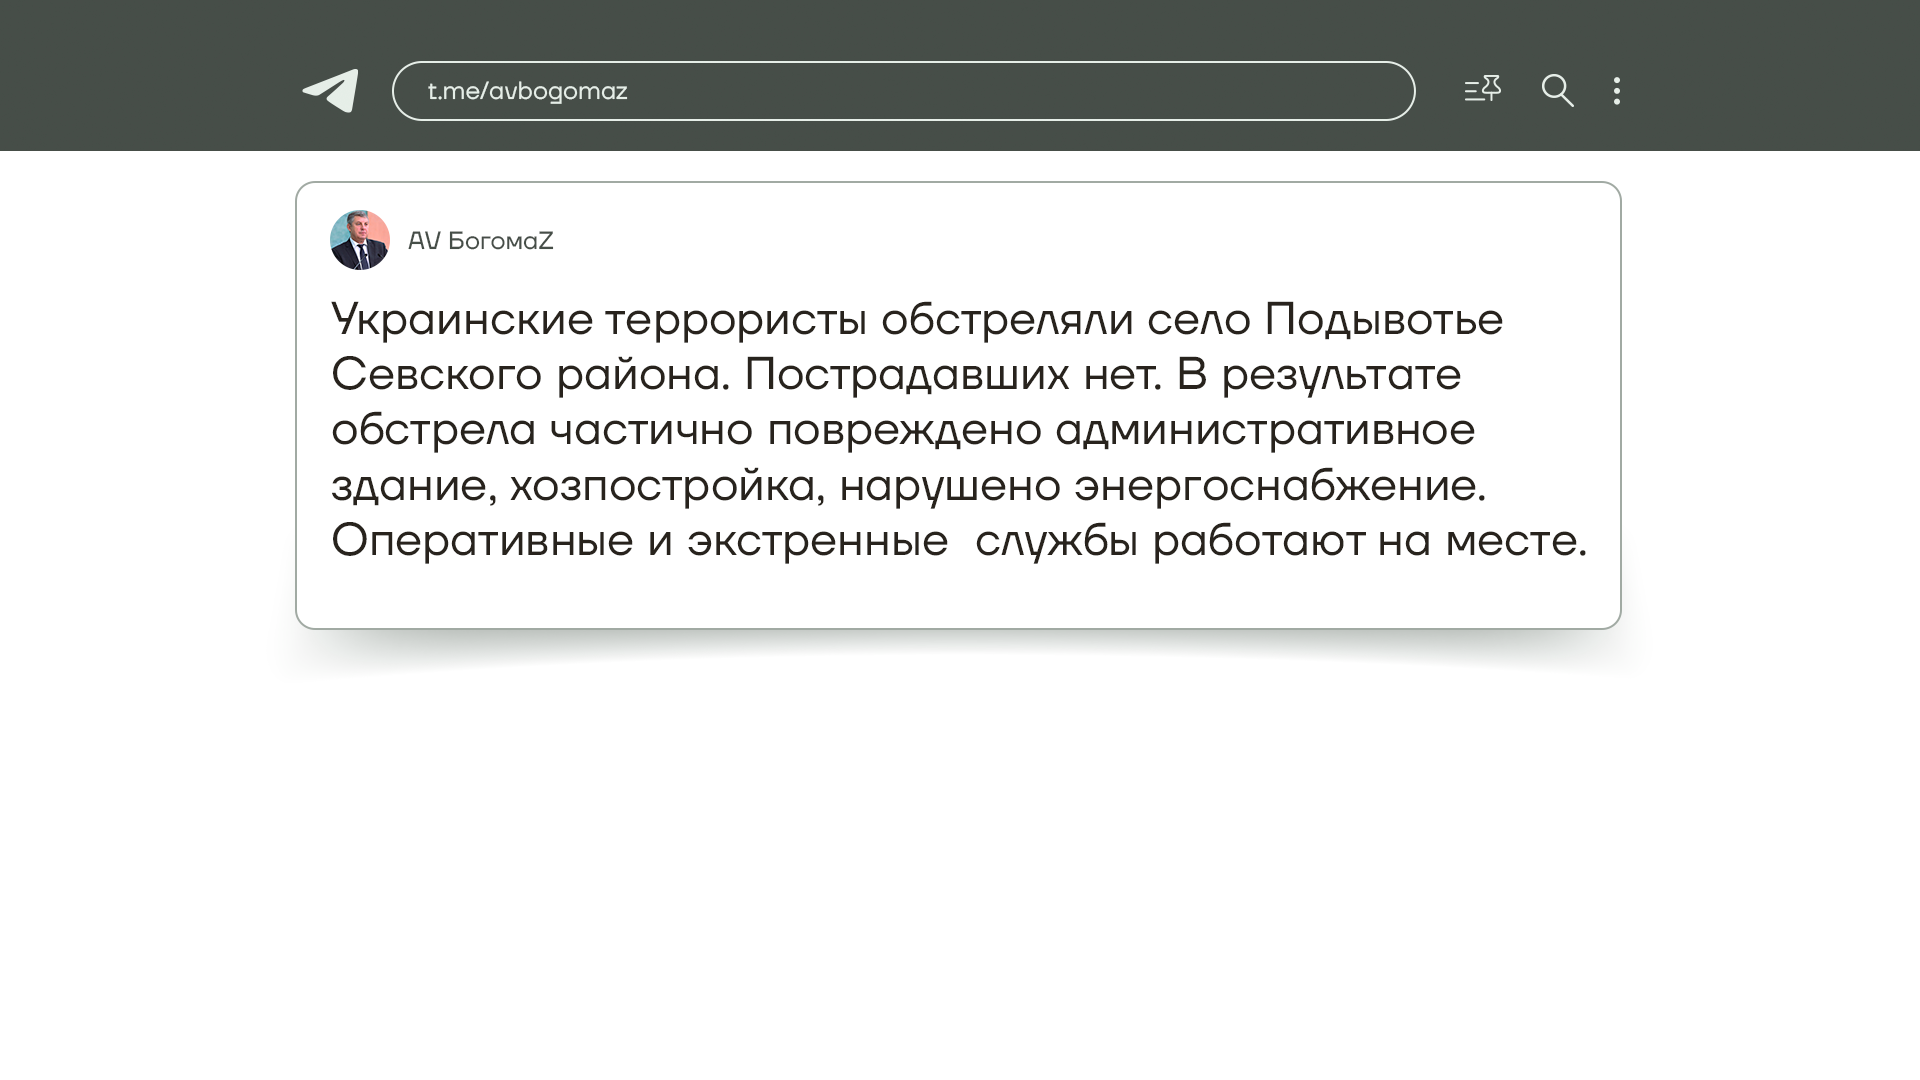The width and height of the screenshot is (1920, 1080).
Task: Click the village name "Подывотье"
Action: coord(1383,320)
